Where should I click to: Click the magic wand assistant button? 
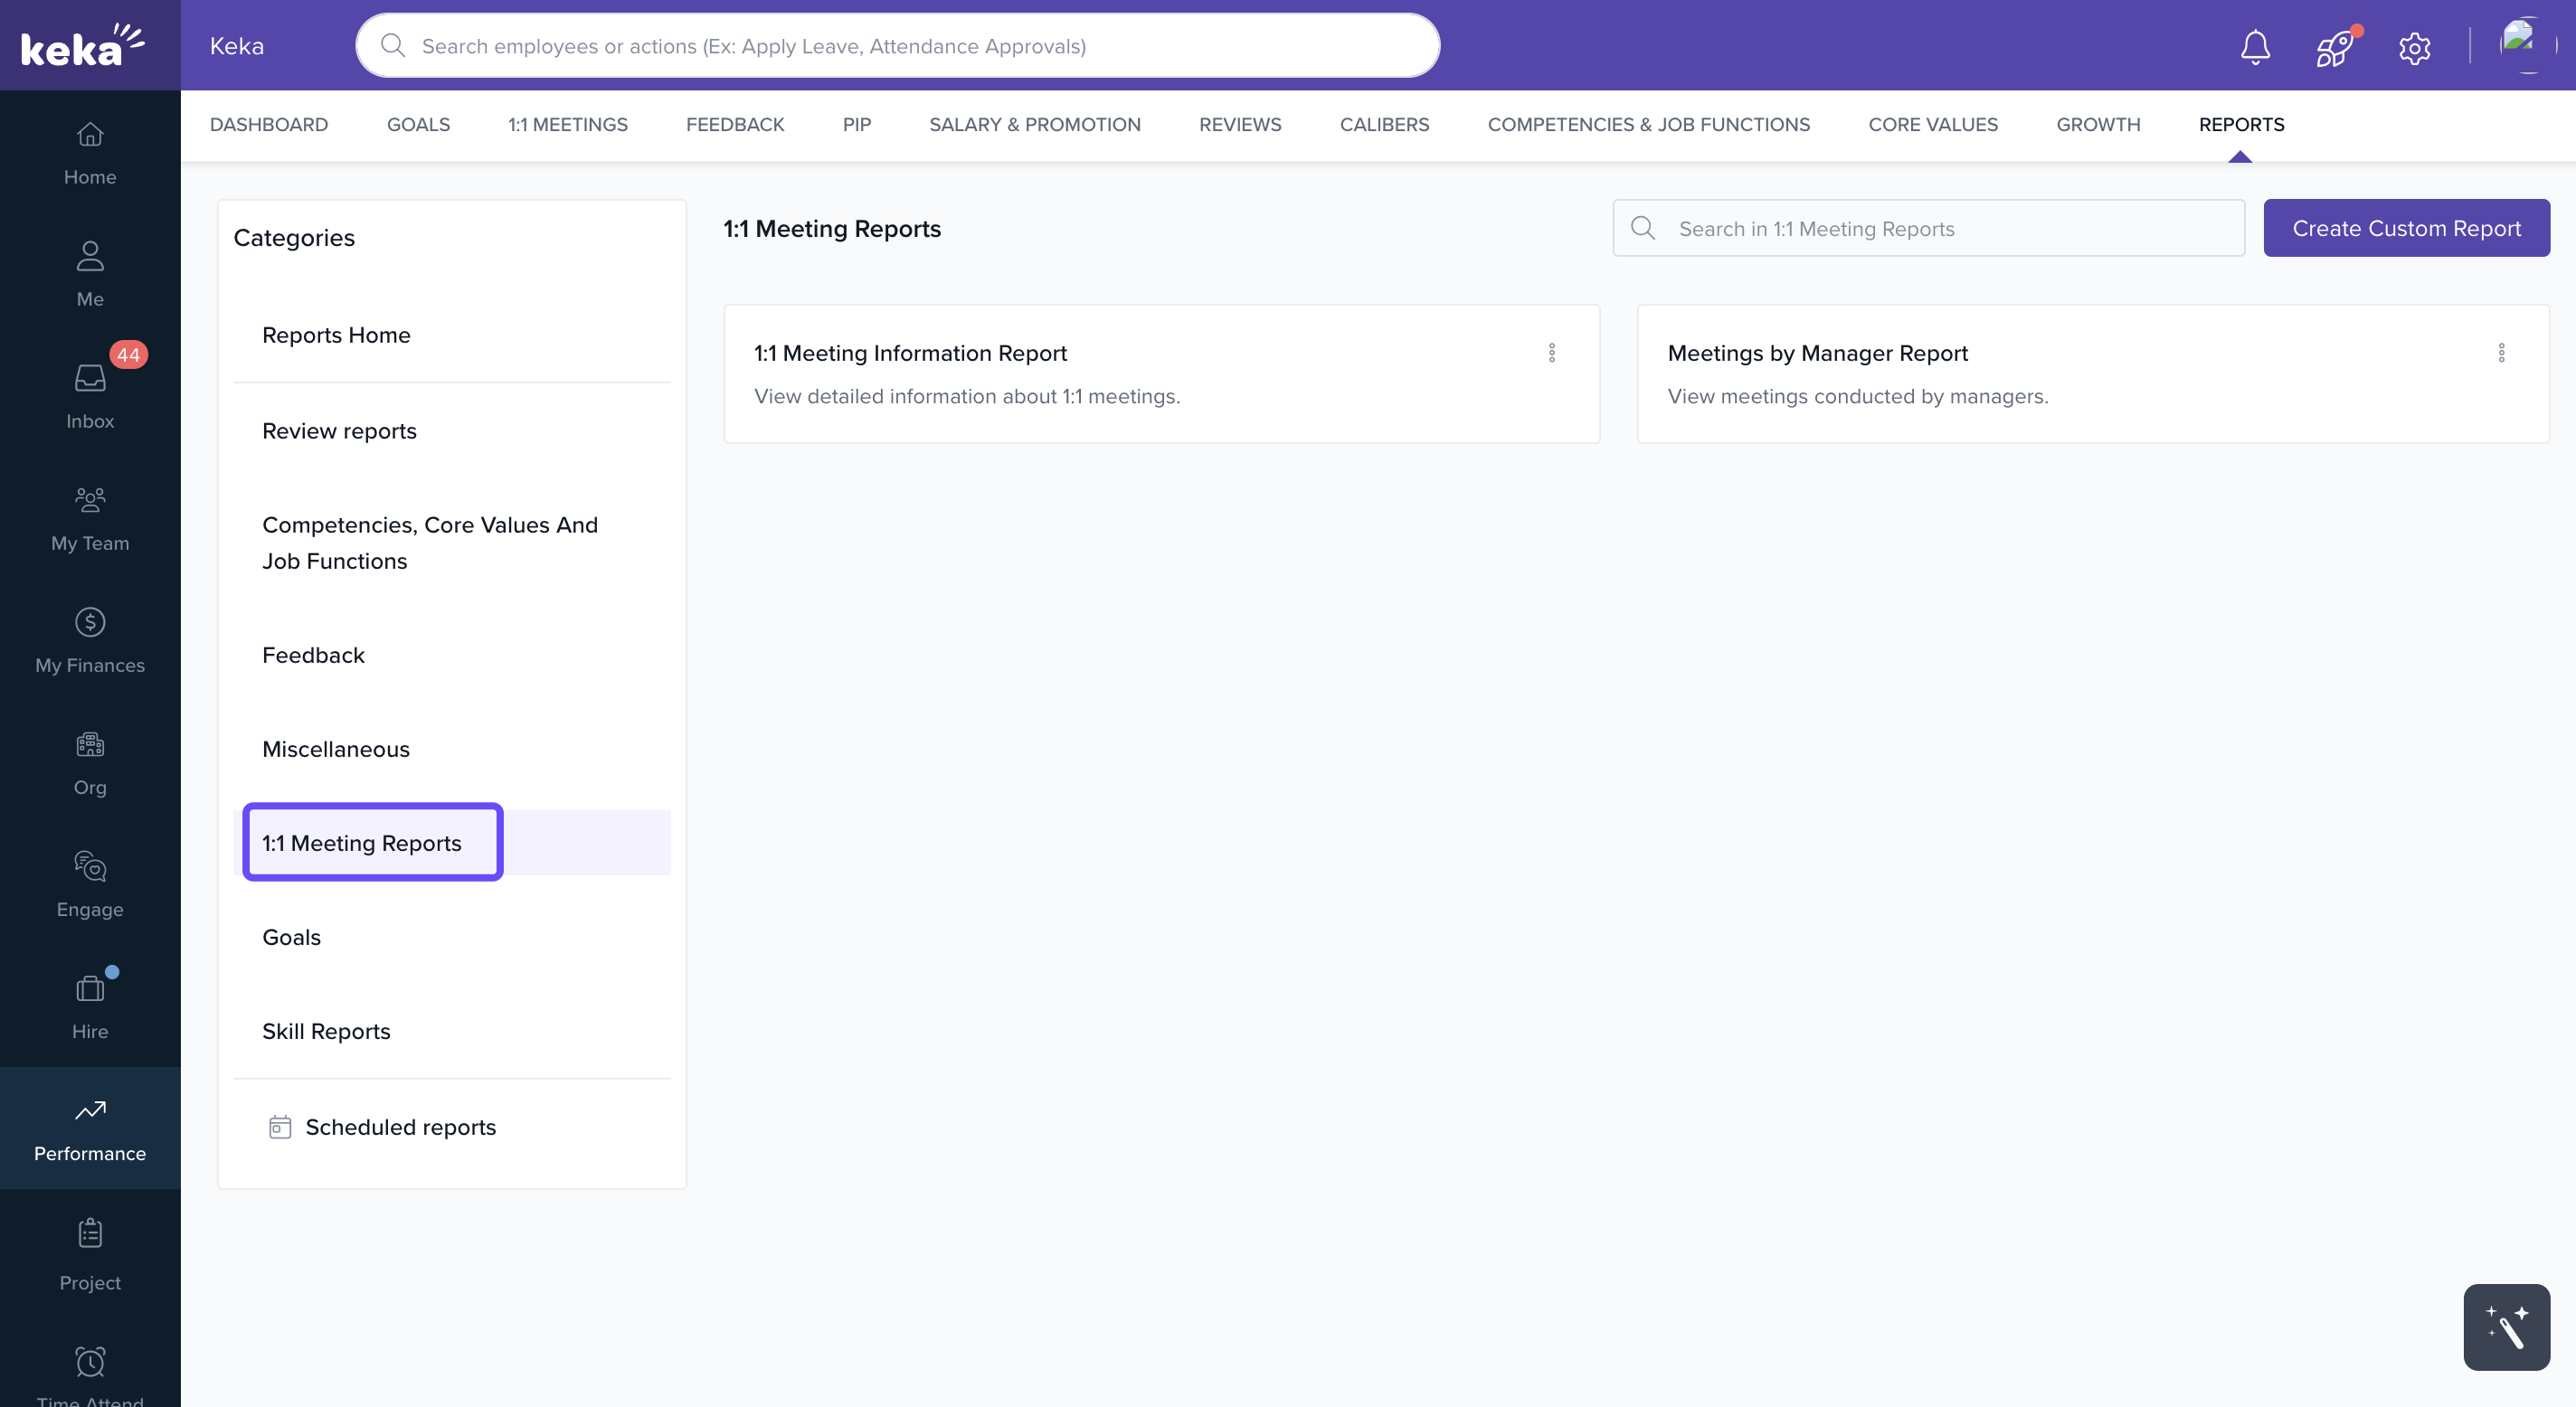(2505, 1326)
